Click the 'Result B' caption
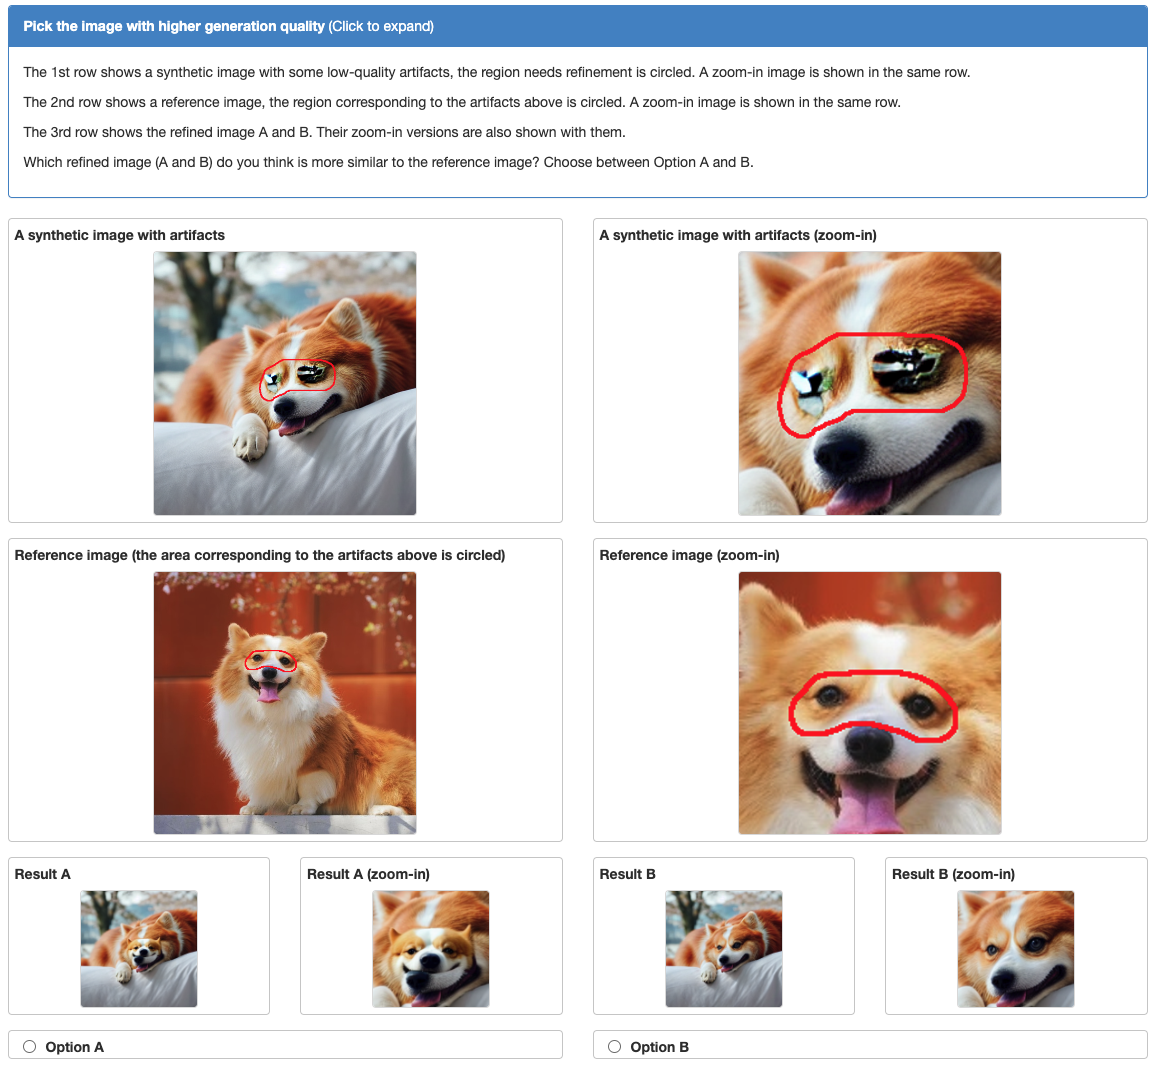This screenshot has height=1066, width=1156. pyautogui.click(x=627, y=874)
